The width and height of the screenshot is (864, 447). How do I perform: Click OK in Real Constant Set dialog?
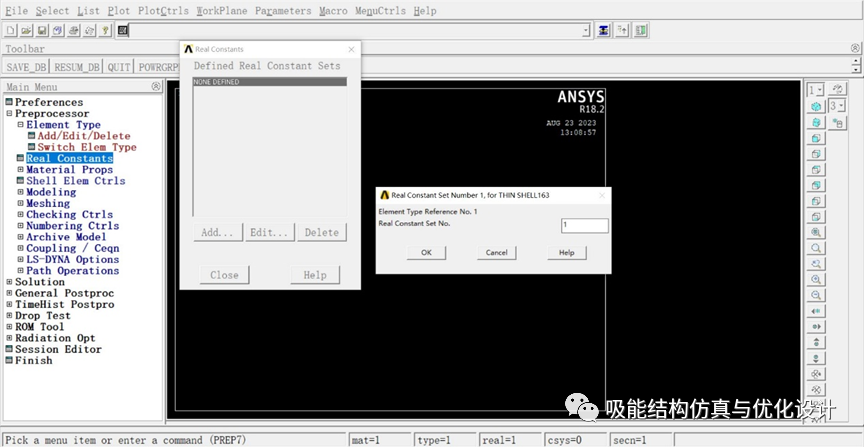[x=426, y=252]
